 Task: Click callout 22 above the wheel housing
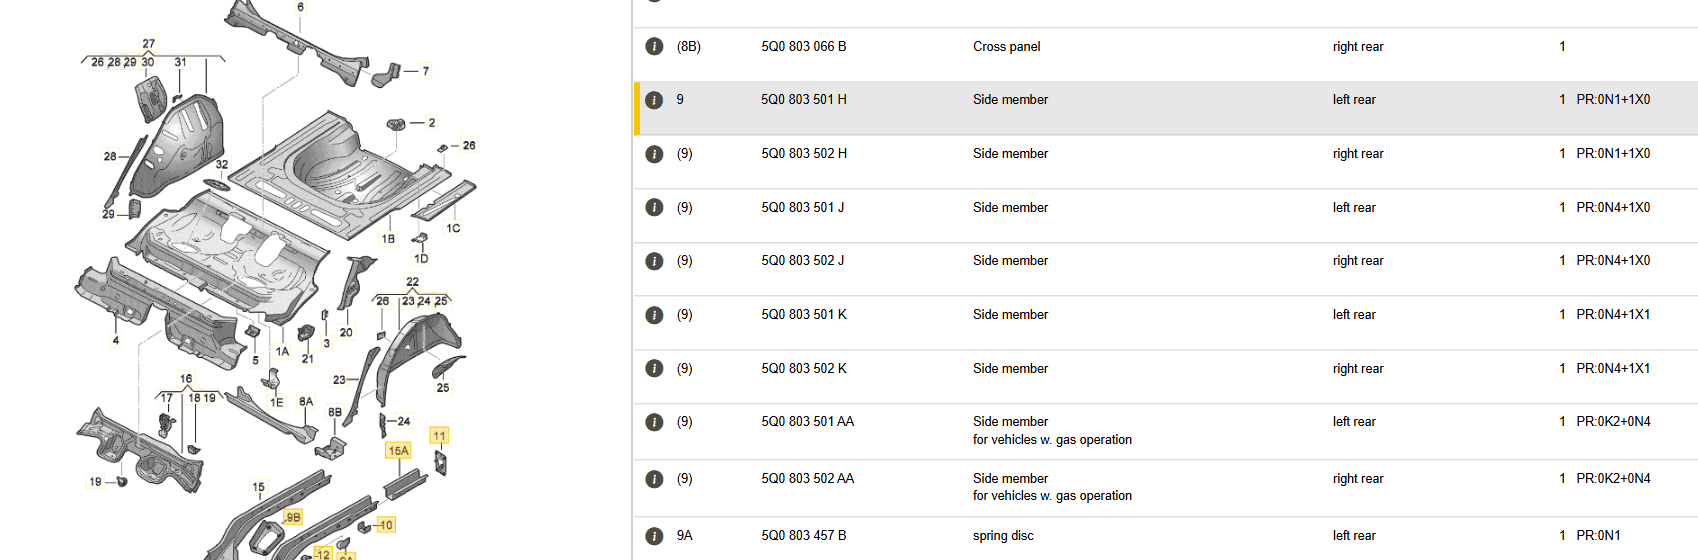pyautogui.click(x=412, y=282)
